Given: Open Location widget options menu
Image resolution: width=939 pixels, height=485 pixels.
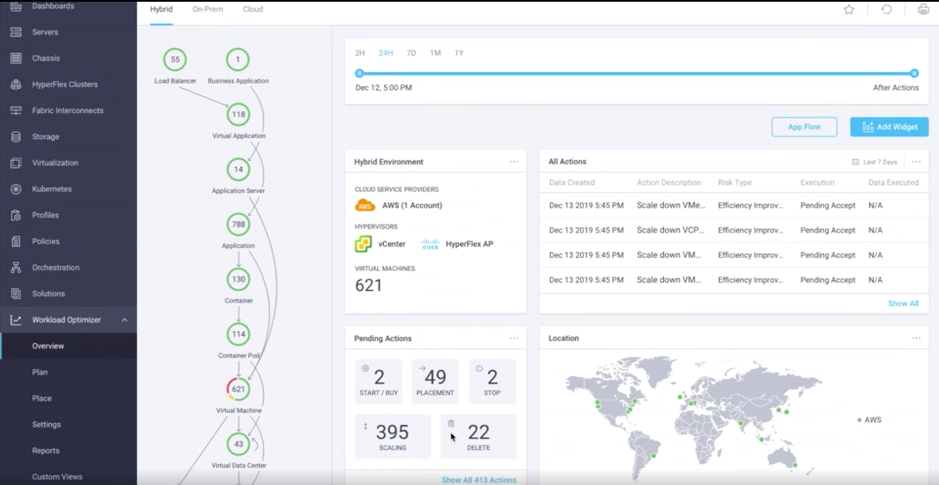Looking at the screenshot, I should click(916, 338).
